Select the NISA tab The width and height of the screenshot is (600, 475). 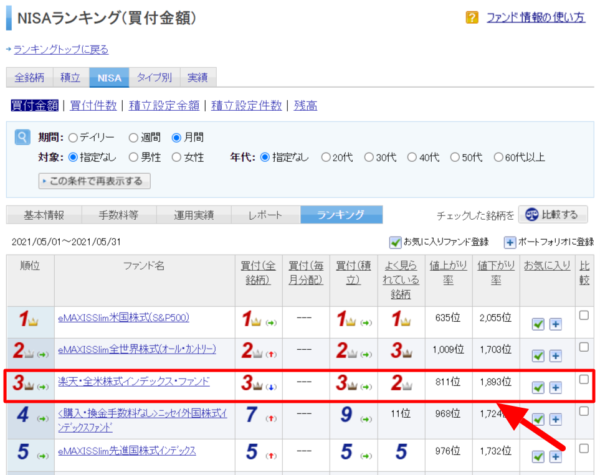(109, 78)
